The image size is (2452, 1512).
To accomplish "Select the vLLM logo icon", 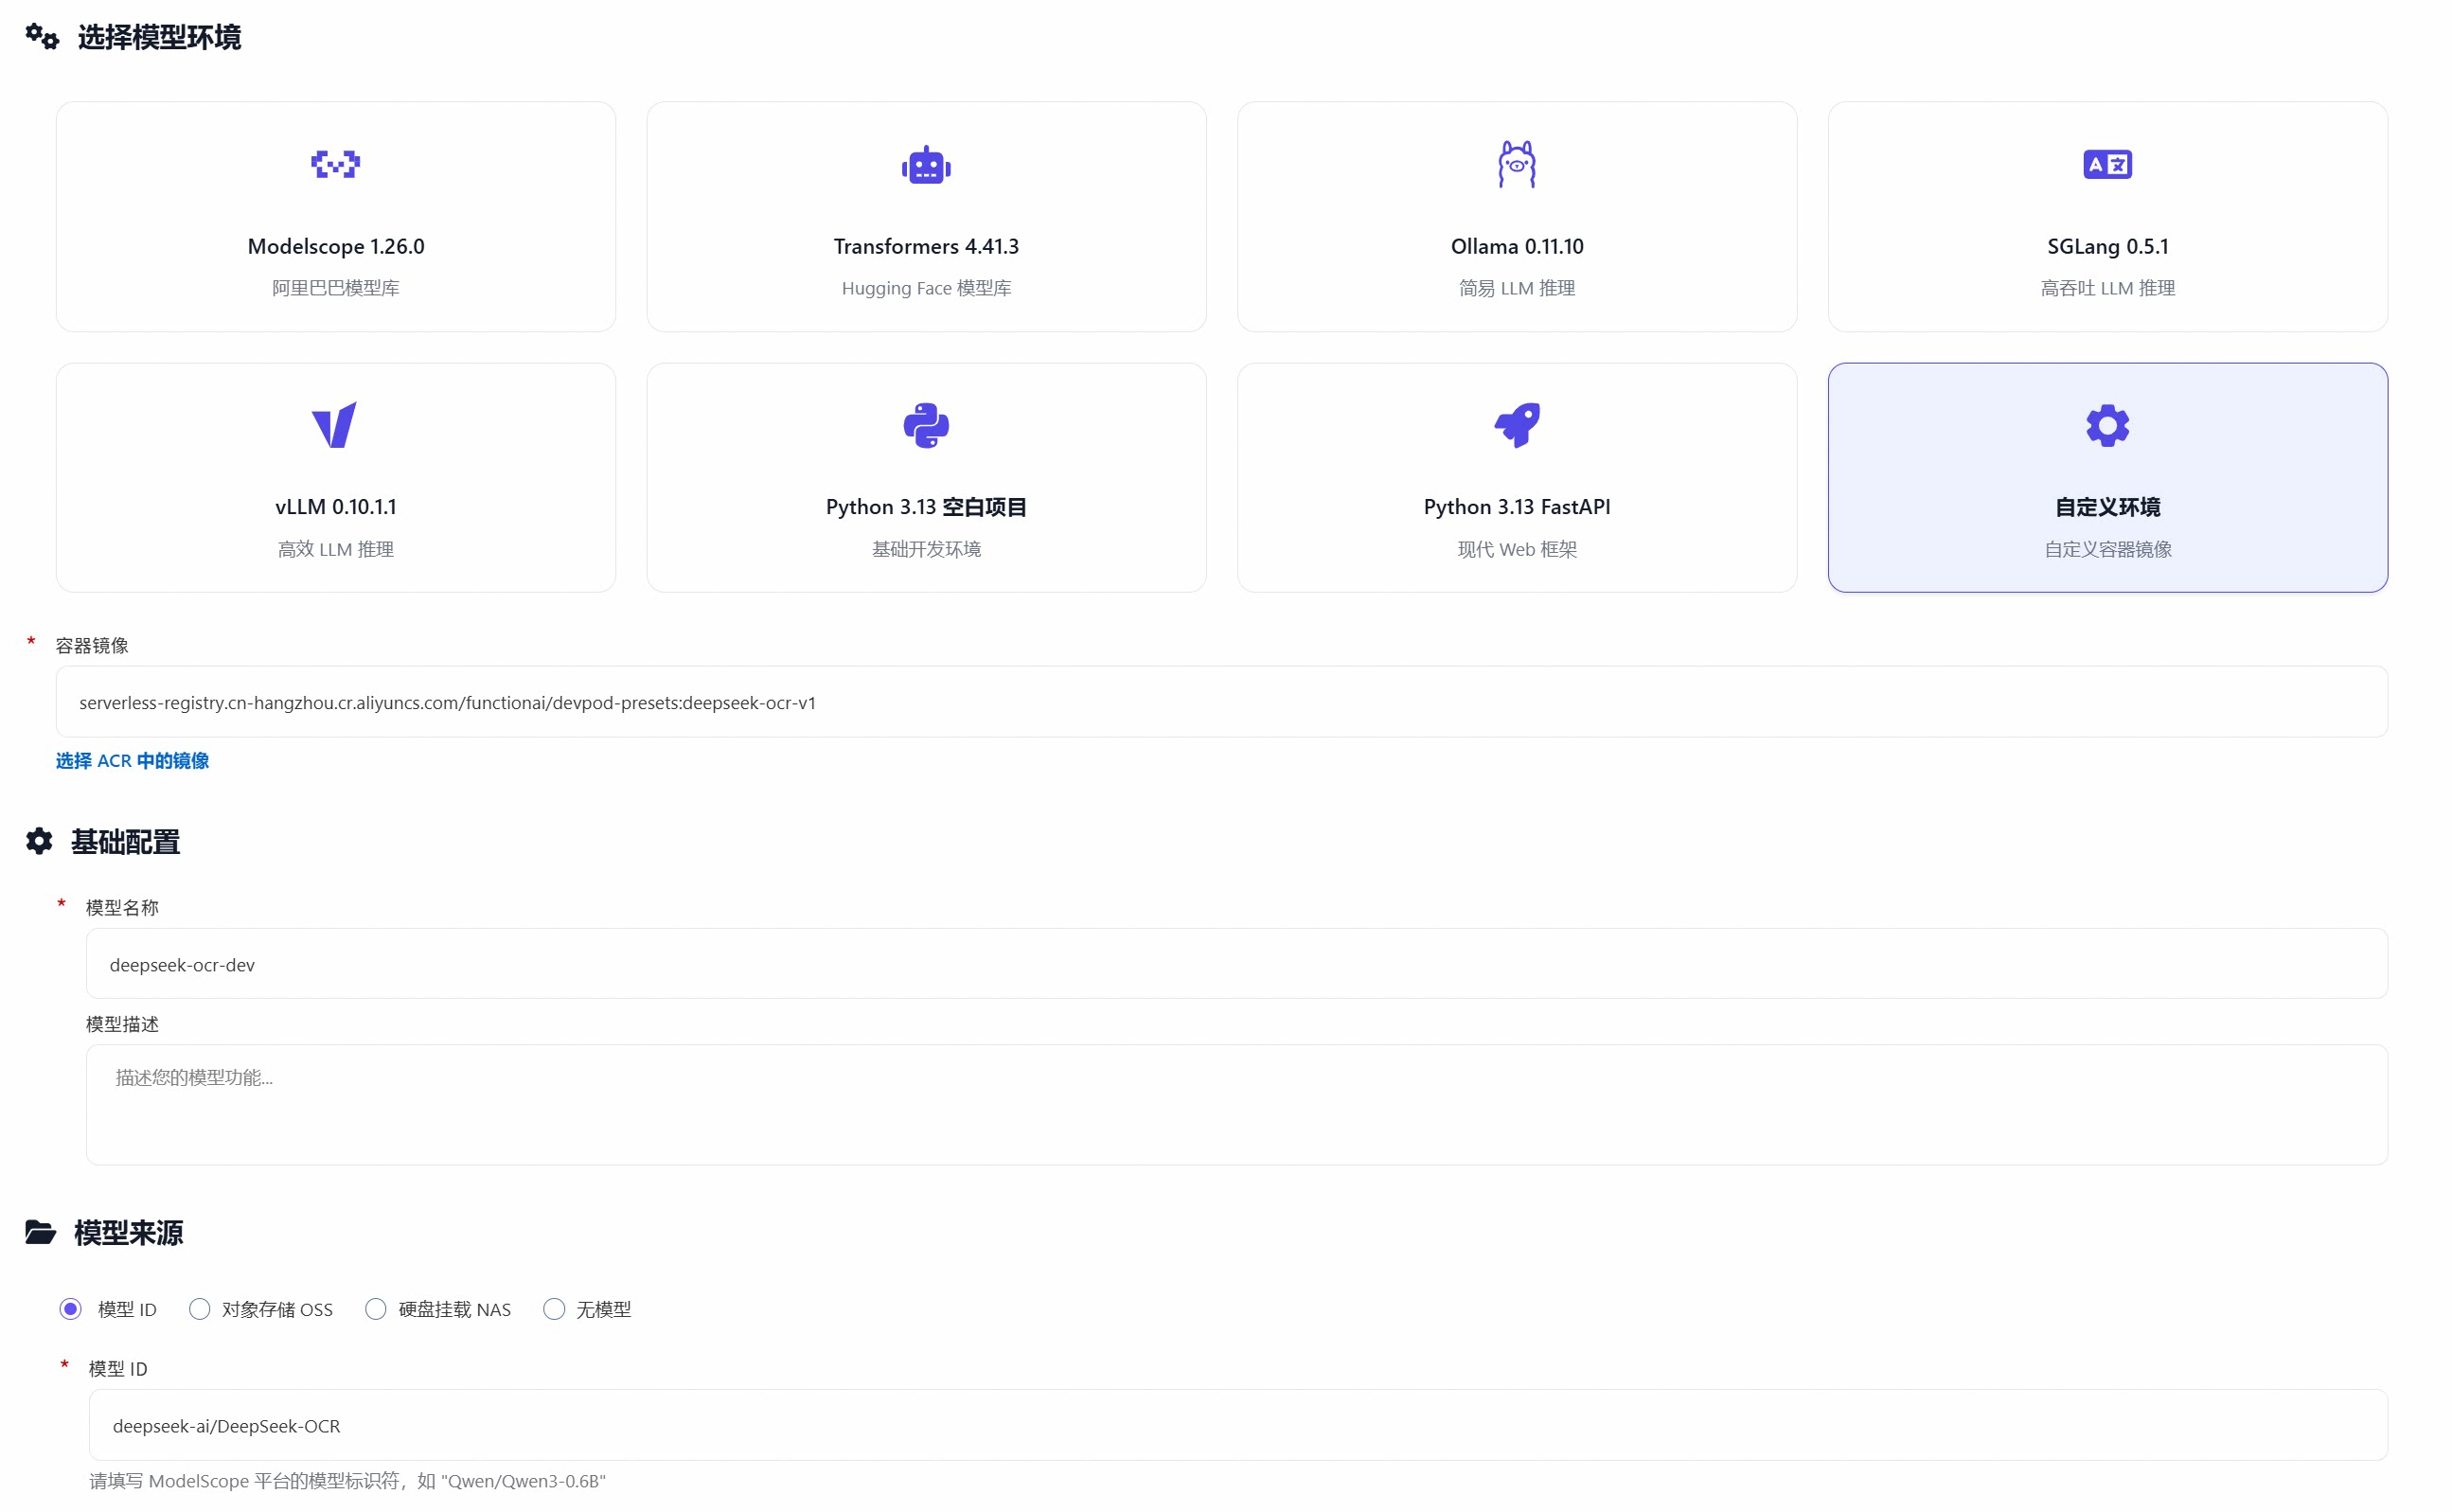I will click(334, 425).
